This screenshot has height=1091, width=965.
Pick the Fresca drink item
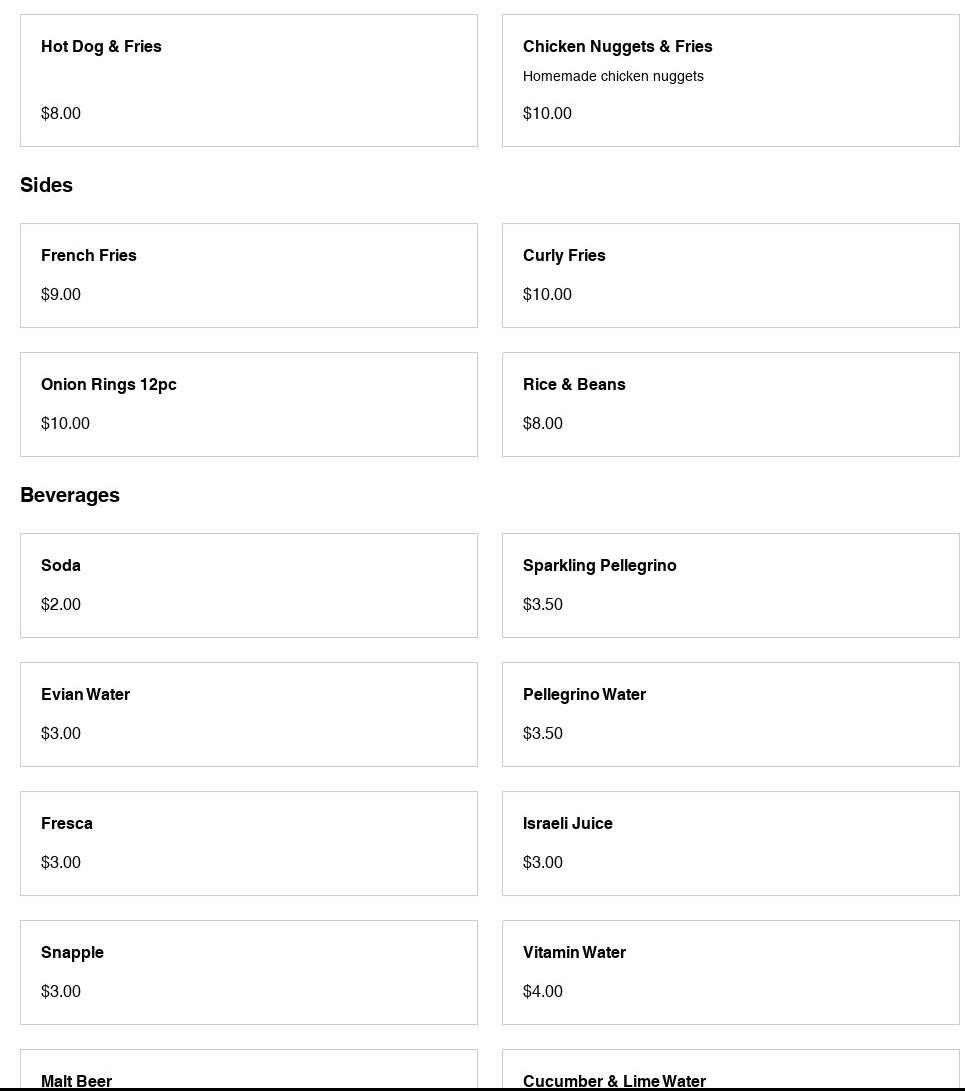[x=248, y=843]
